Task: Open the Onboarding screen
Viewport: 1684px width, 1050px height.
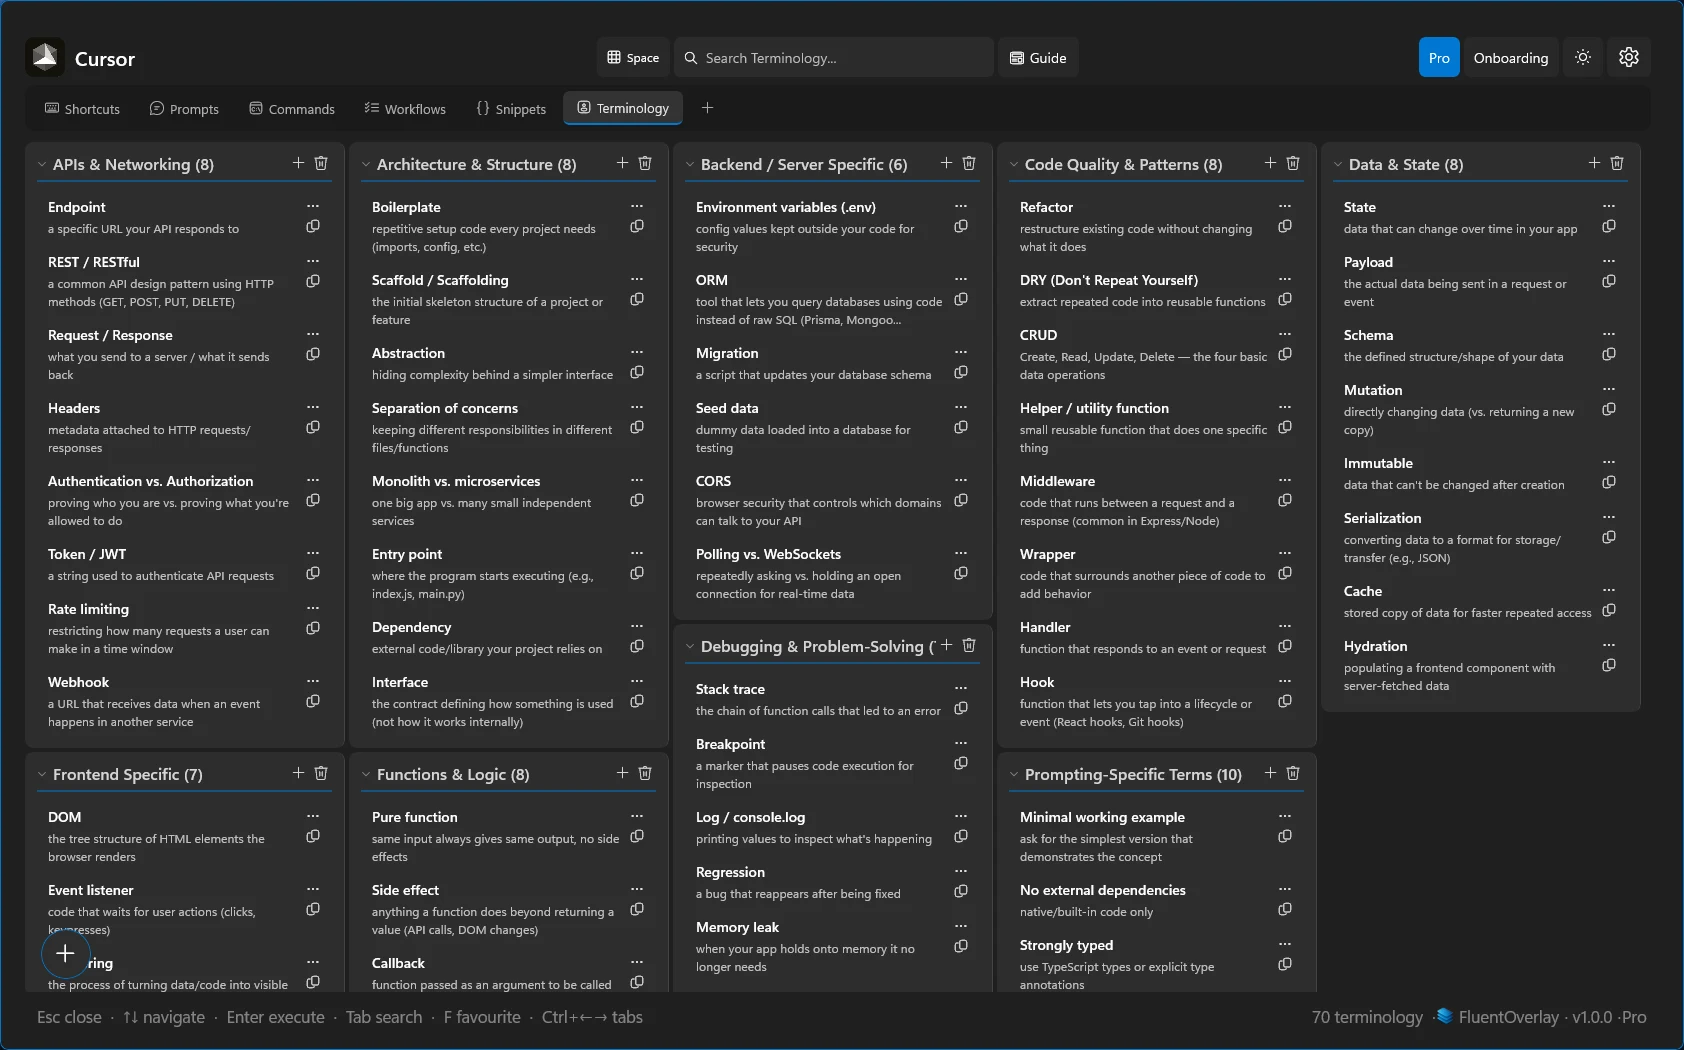Action: [1510, 57]
